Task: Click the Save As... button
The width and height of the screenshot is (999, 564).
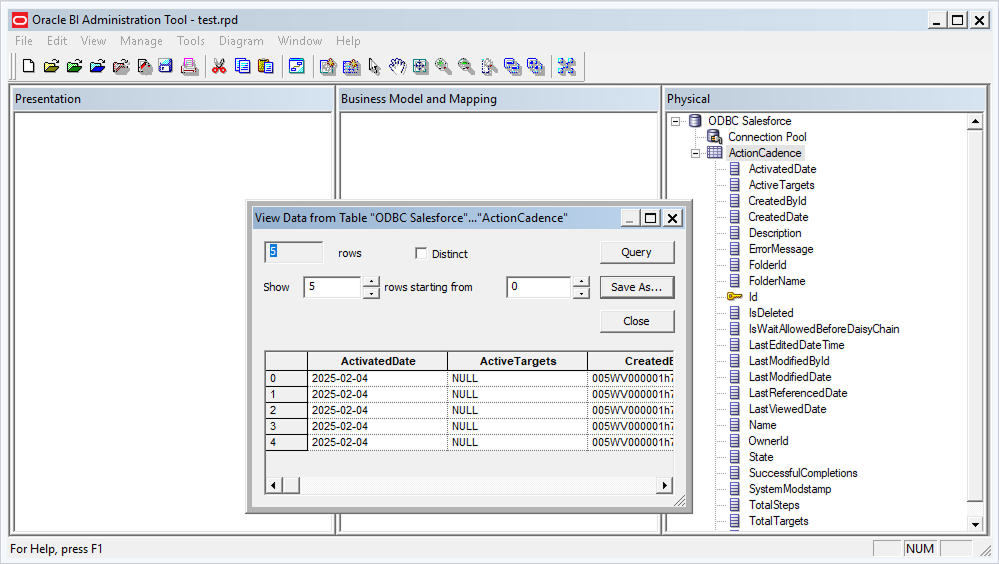Action: (x=637, y=287)
